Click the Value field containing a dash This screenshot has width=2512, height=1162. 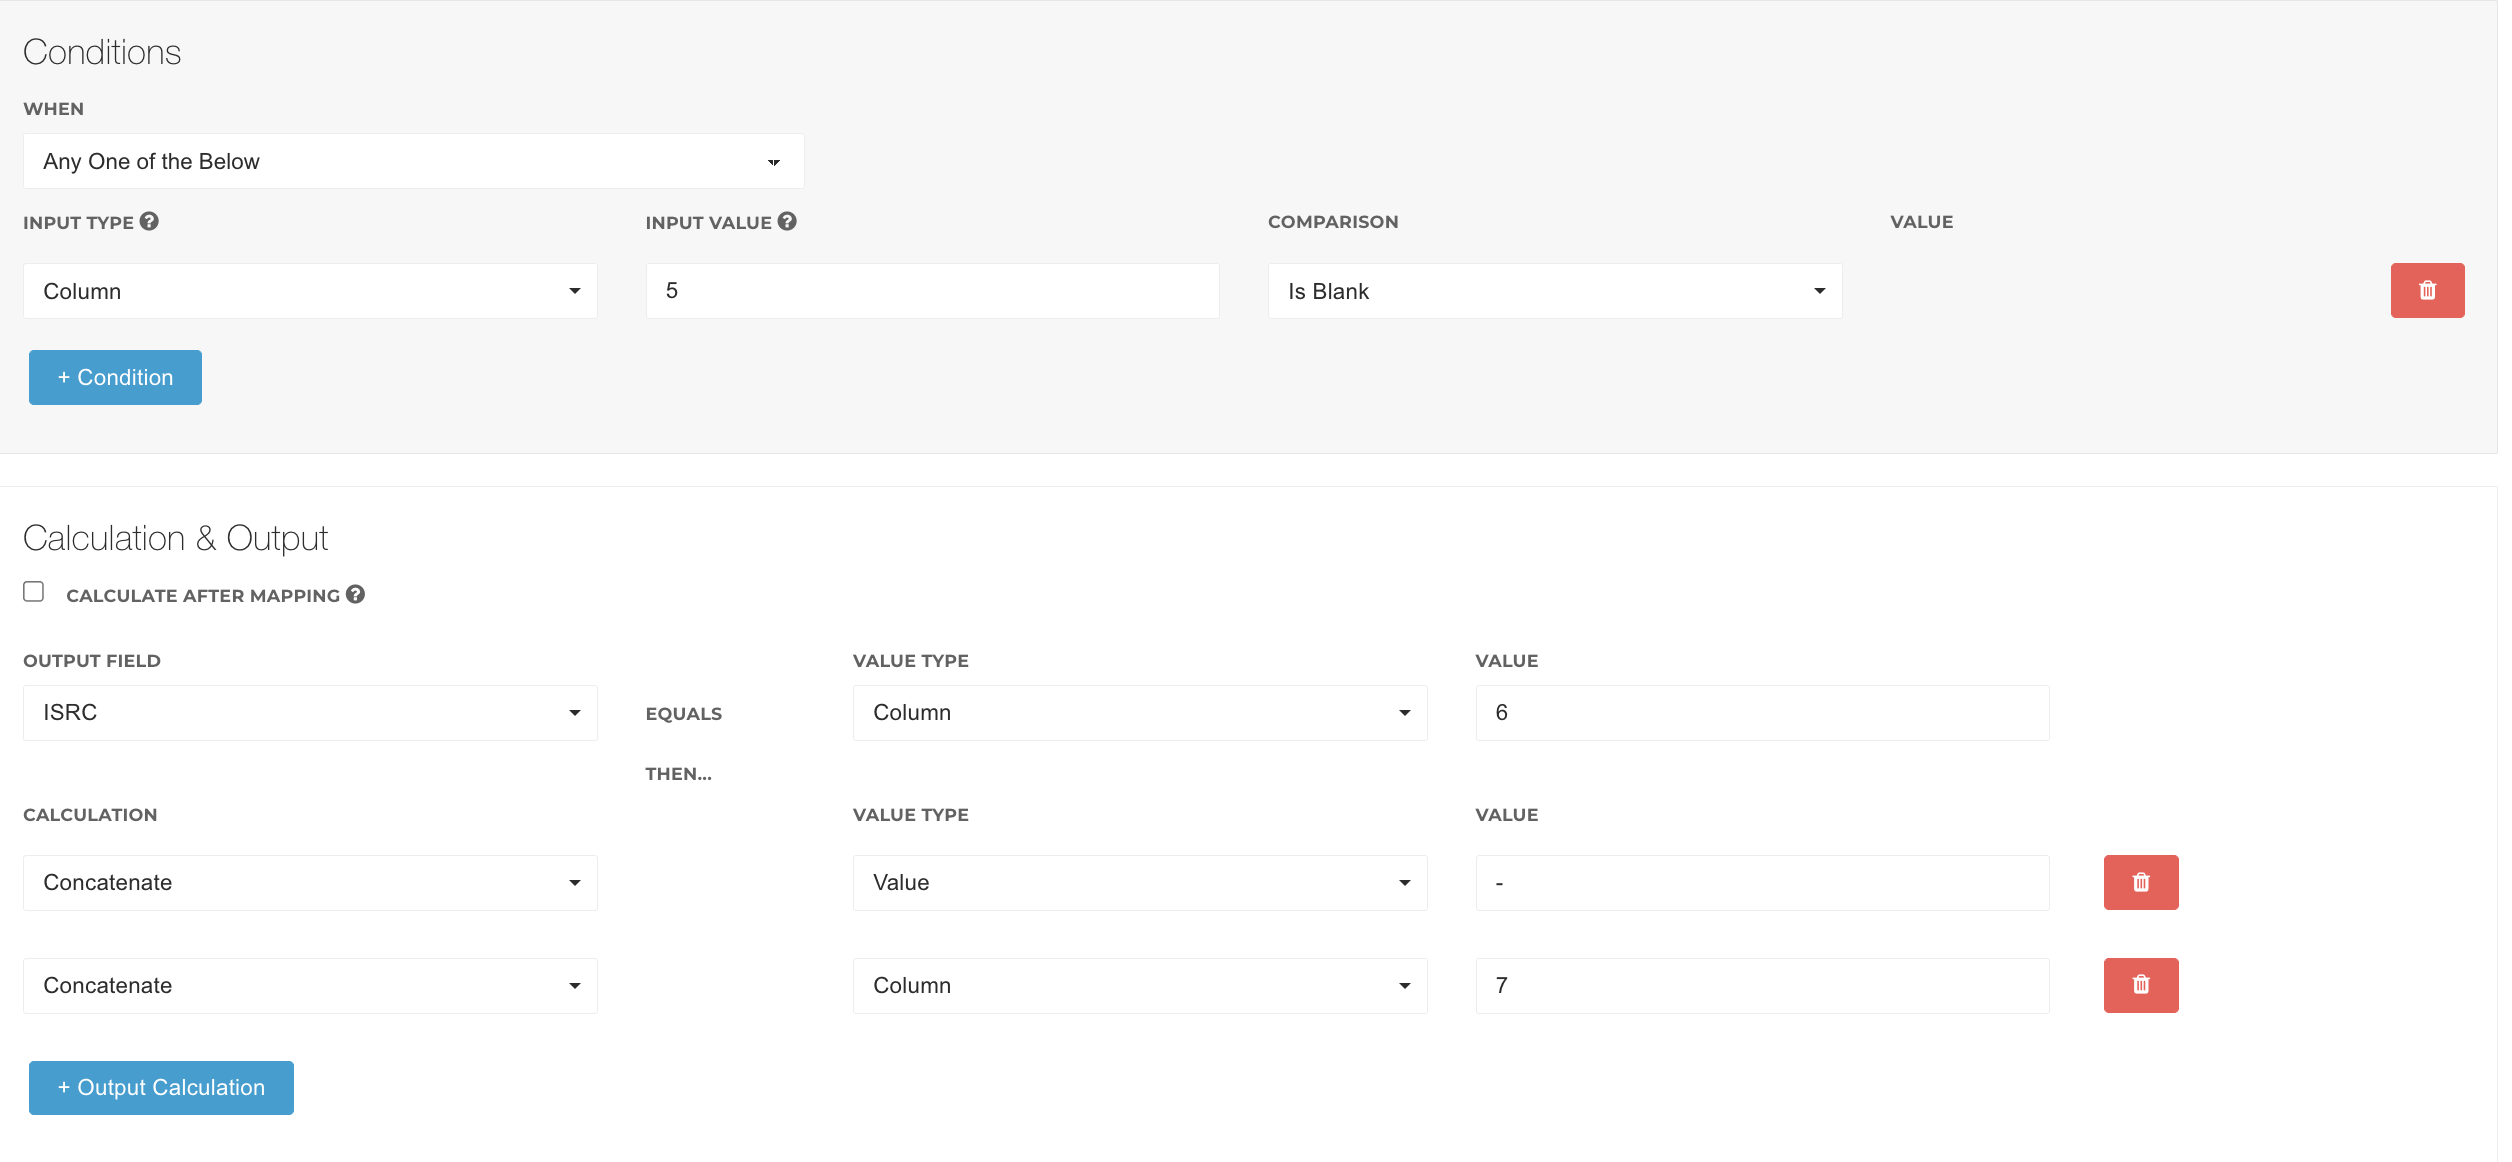pyautogui.click(x=1761, y=882)
